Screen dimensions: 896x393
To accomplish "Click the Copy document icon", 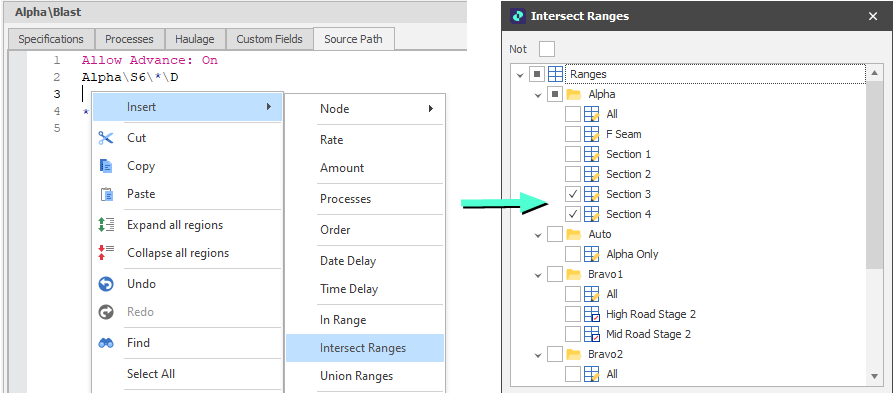I will (x=106, y=166).
